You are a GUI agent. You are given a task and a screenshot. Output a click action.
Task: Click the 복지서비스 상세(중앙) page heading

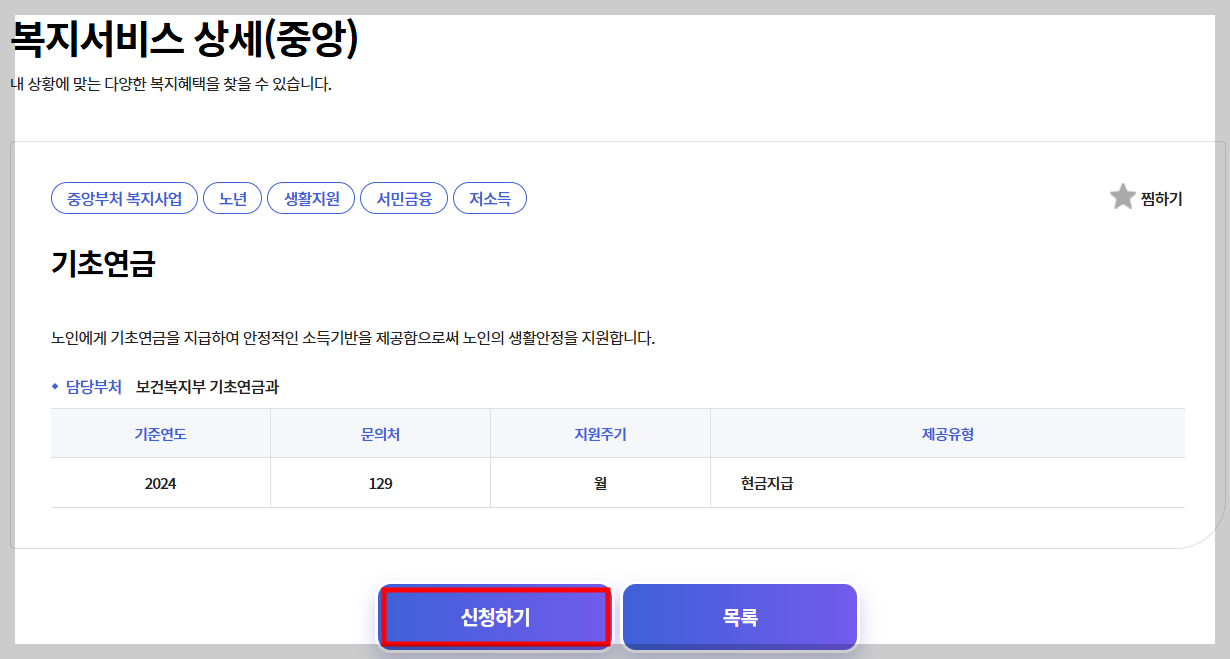pyautogui.click(x=184, y=40)
